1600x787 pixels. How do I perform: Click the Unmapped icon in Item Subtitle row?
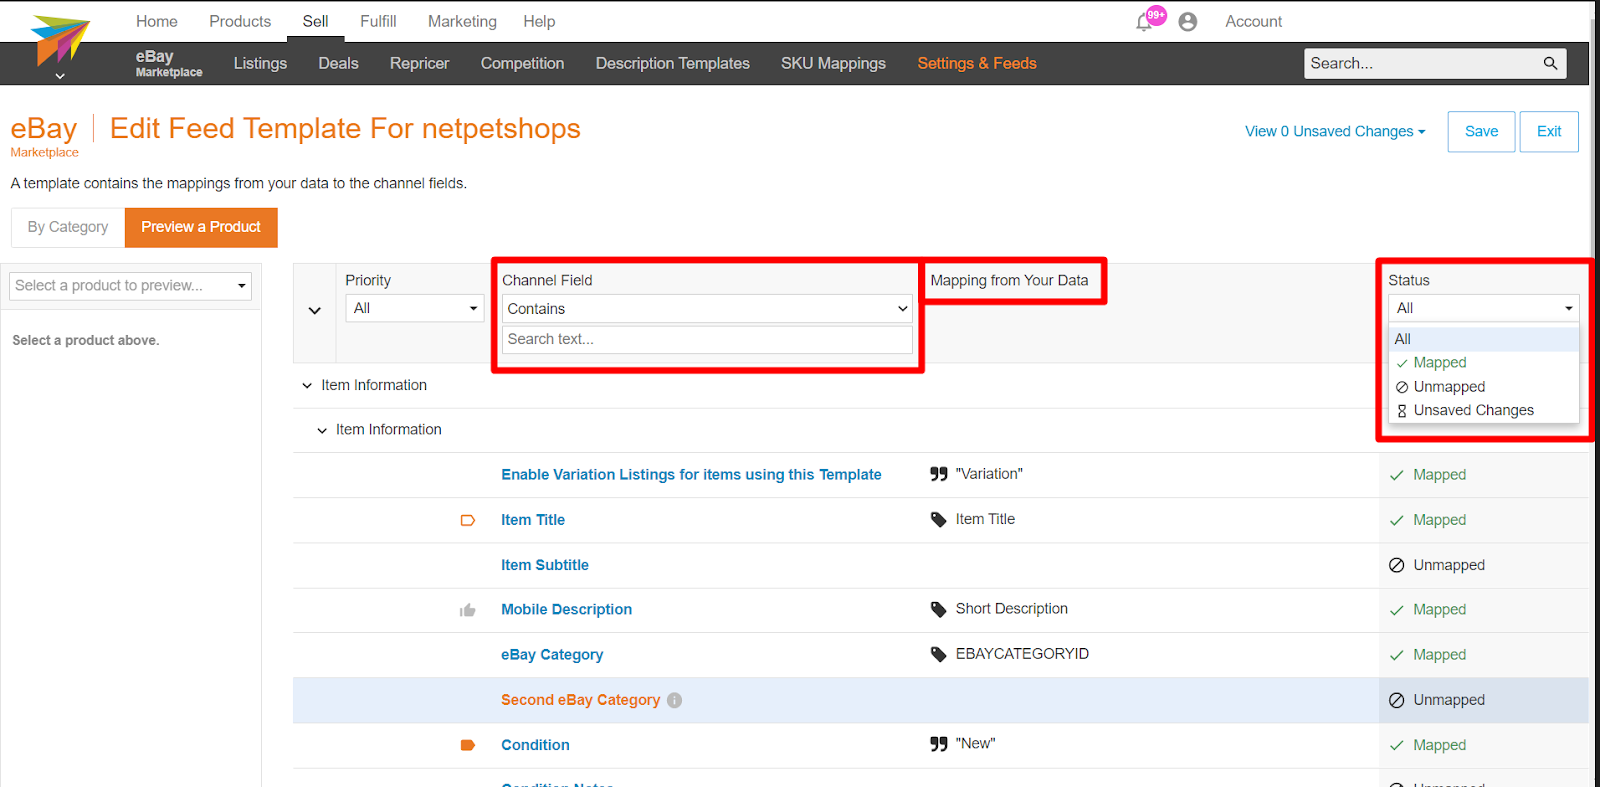(1397, 565)
